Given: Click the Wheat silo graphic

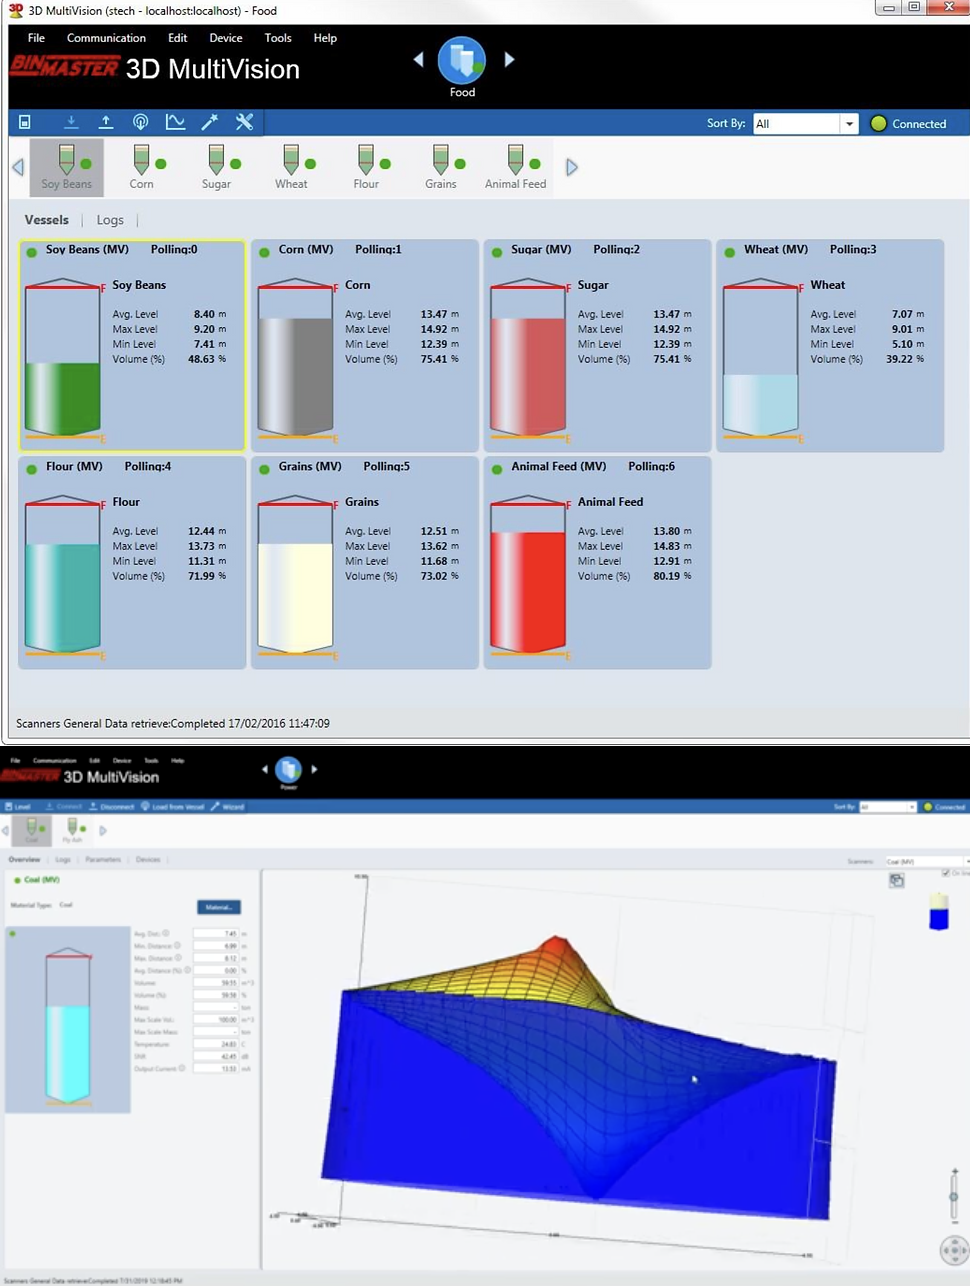Looking at the screenshot, I should [761, 360].
